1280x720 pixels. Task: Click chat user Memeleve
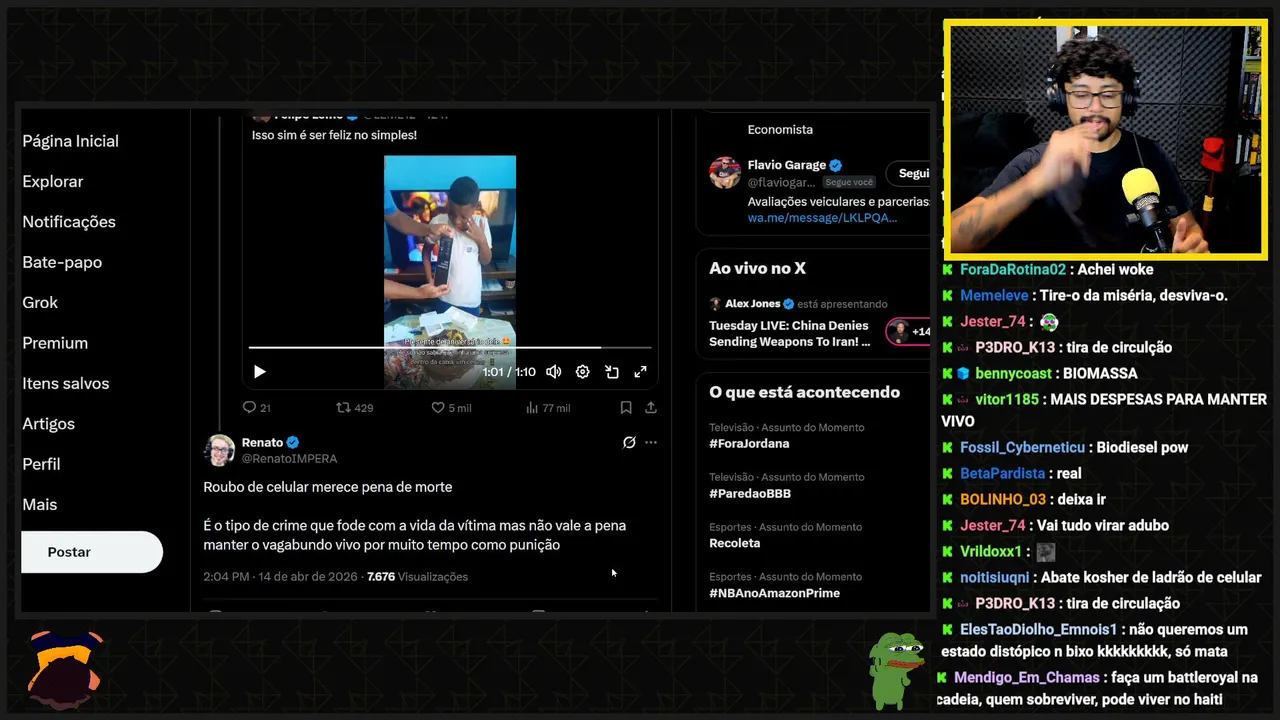coord(994,296)
